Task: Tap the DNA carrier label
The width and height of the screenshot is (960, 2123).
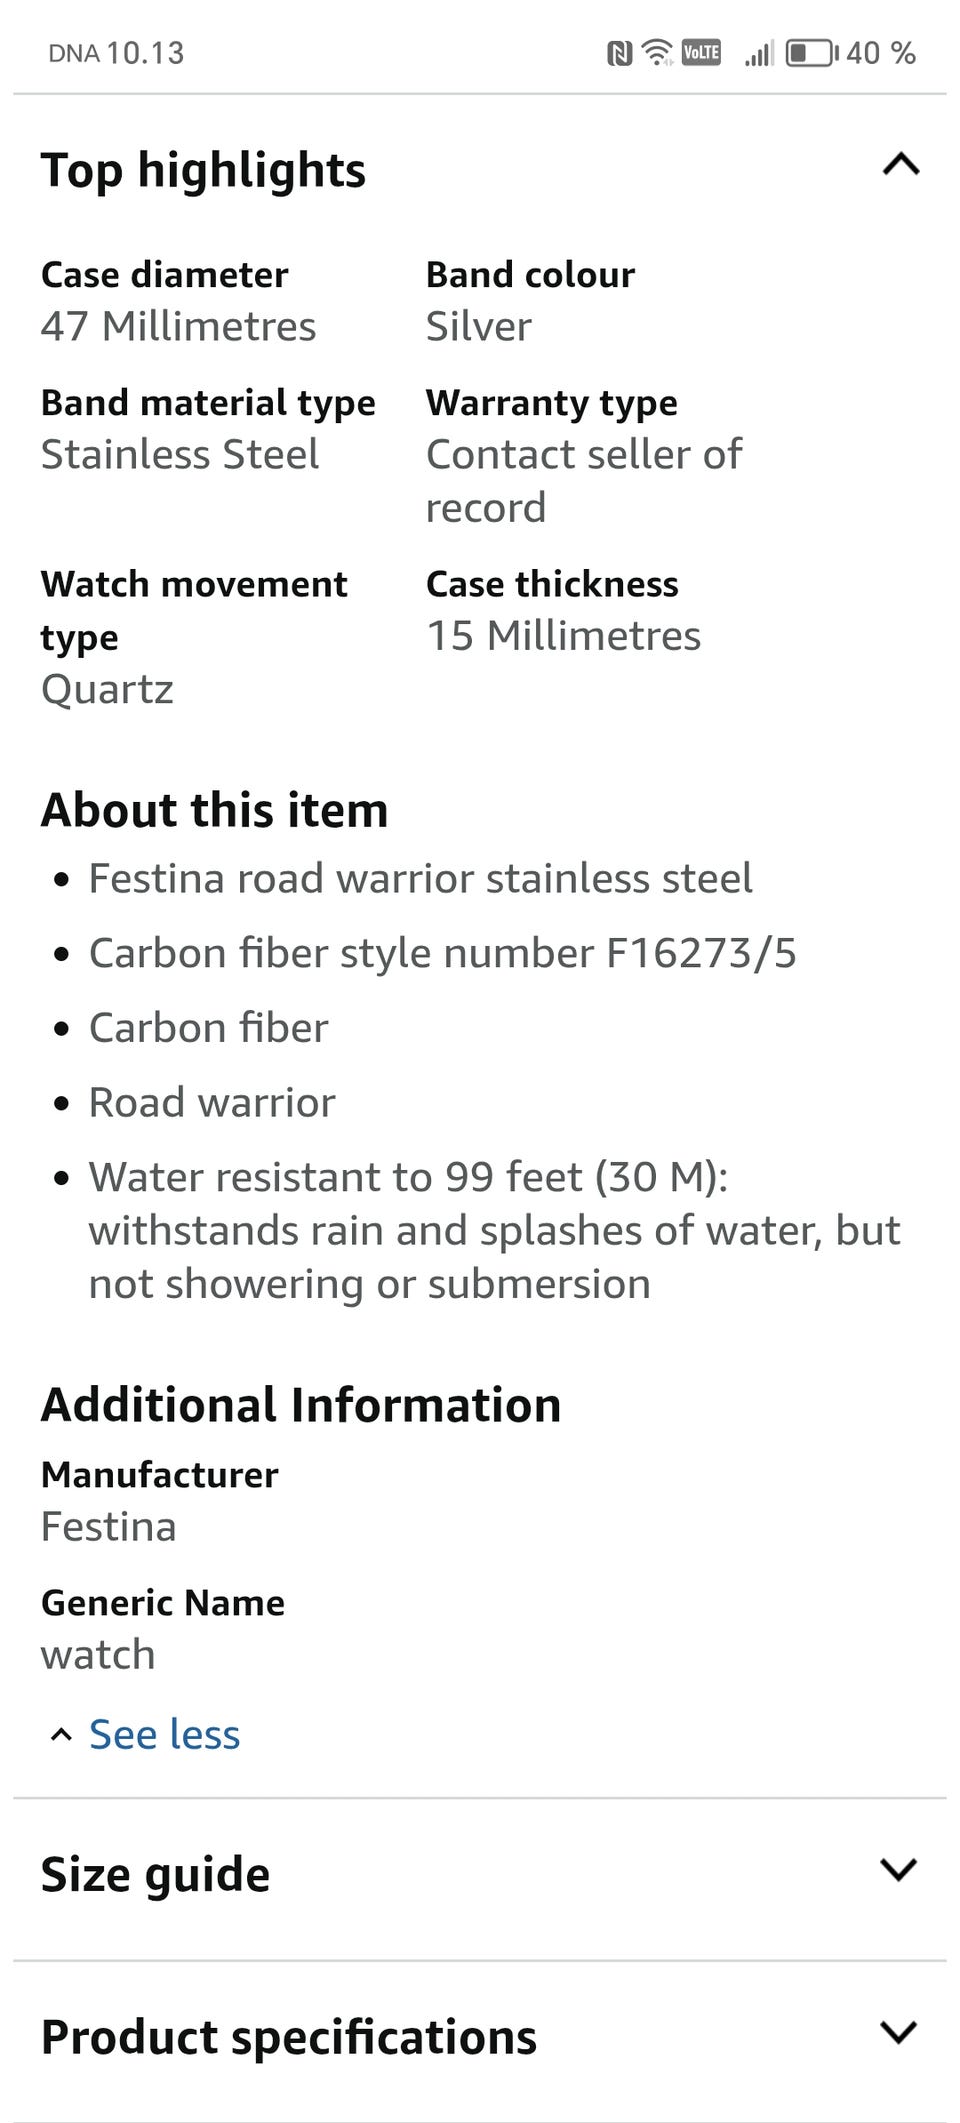Action: tap(74, 54)
